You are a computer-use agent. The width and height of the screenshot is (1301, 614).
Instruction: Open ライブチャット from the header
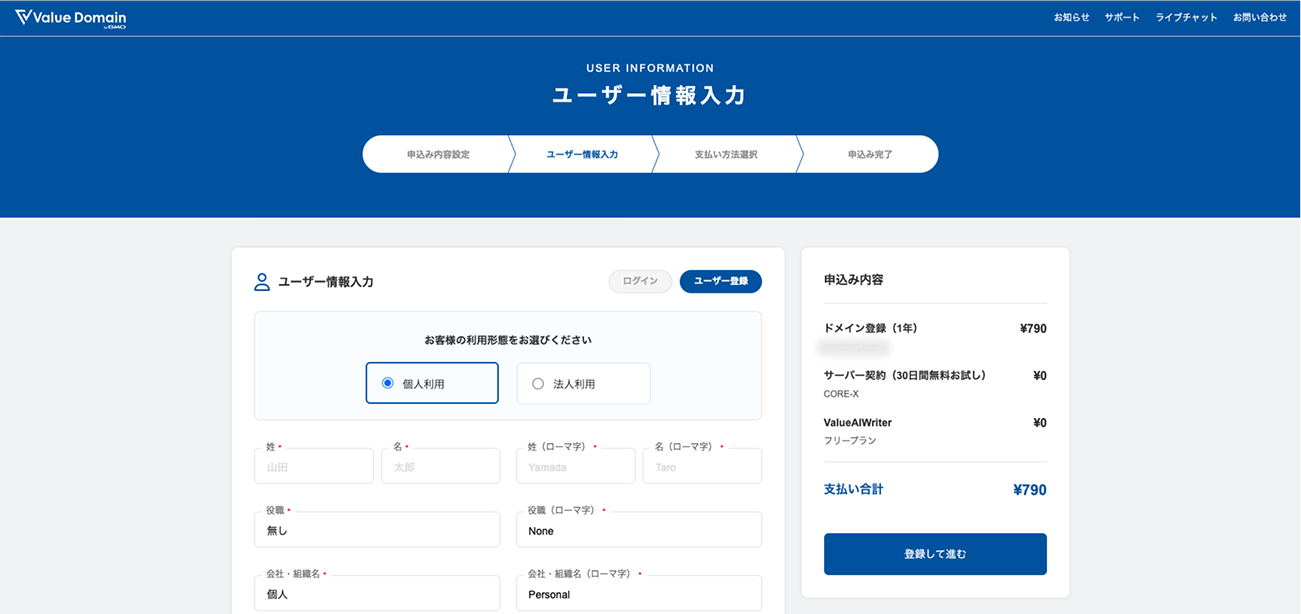1186,18
